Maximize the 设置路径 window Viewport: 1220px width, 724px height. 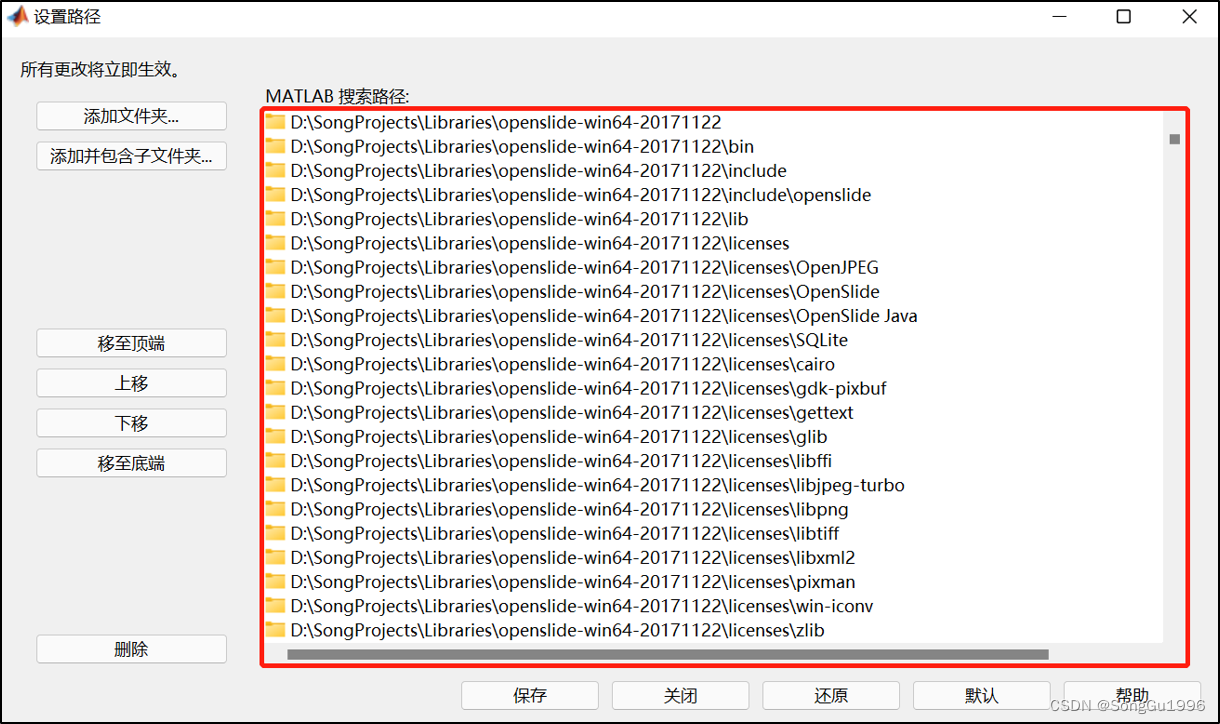pos(1124,17)
